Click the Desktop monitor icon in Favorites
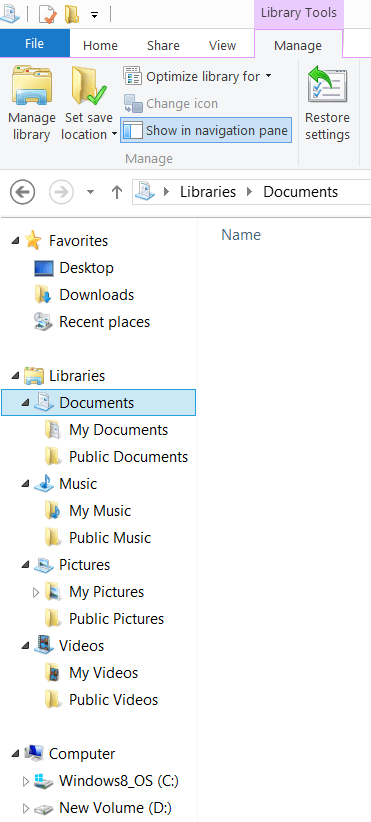 pos(44,268)
